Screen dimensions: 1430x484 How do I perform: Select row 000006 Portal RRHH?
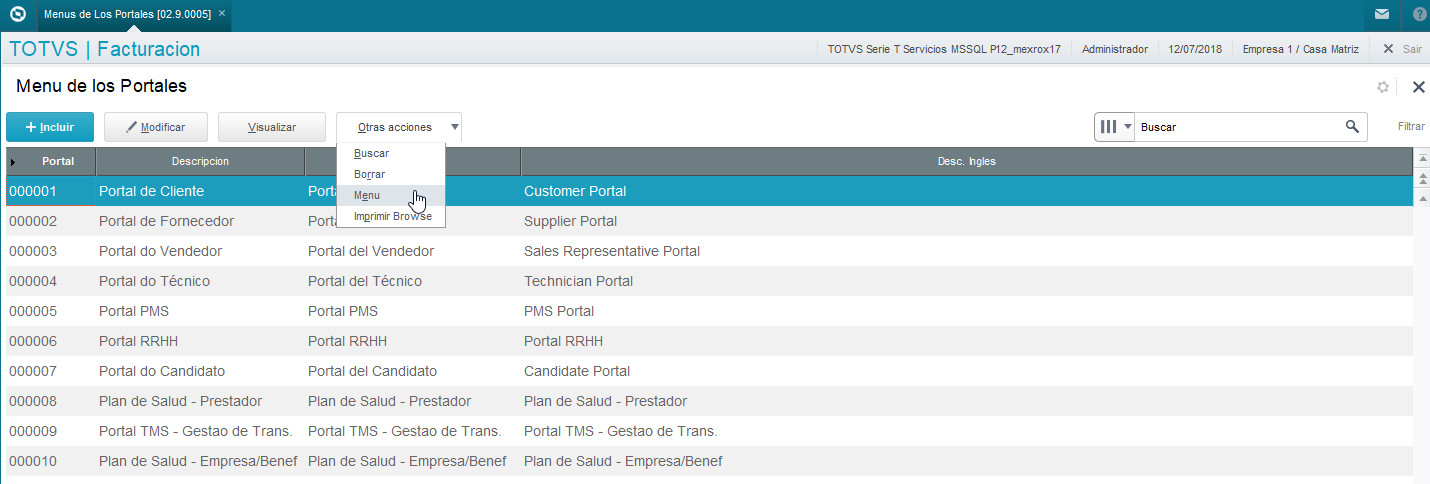click(709, 341)
